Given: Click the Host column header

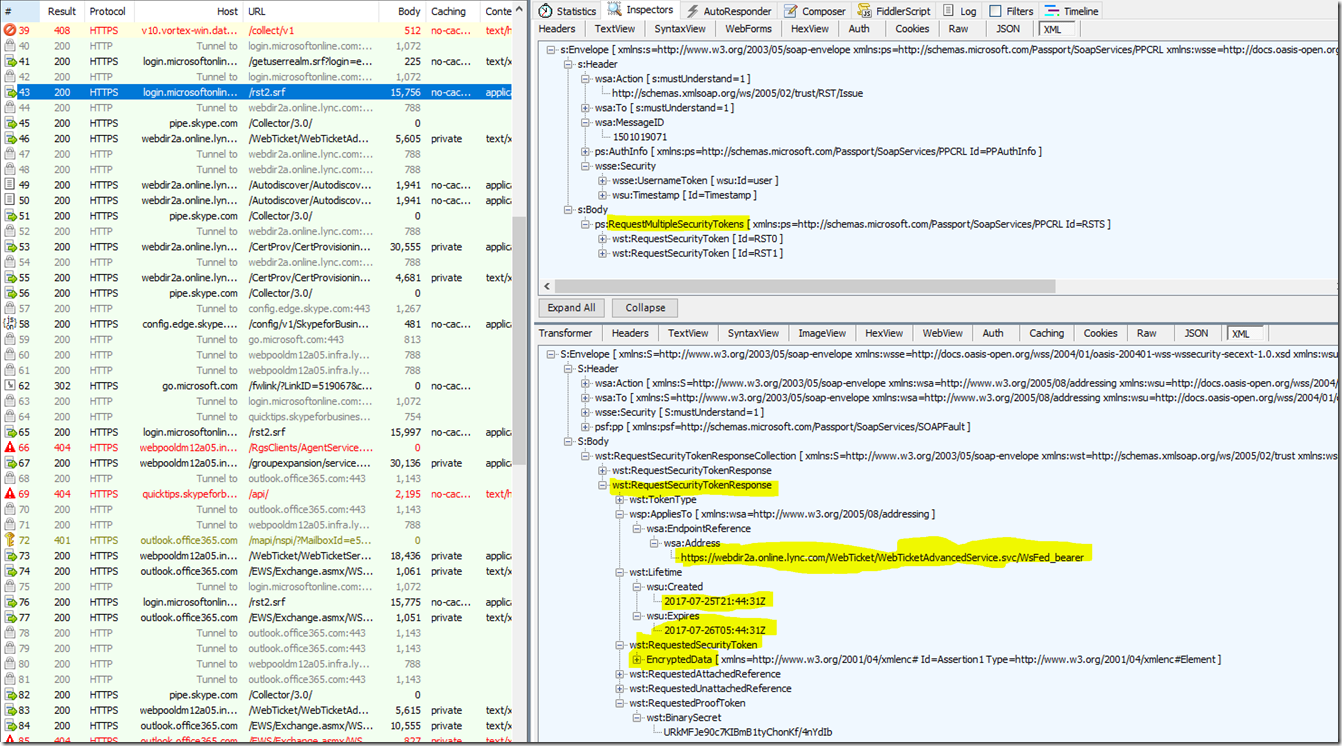Looking at the screenshot, I should (188, 11).
